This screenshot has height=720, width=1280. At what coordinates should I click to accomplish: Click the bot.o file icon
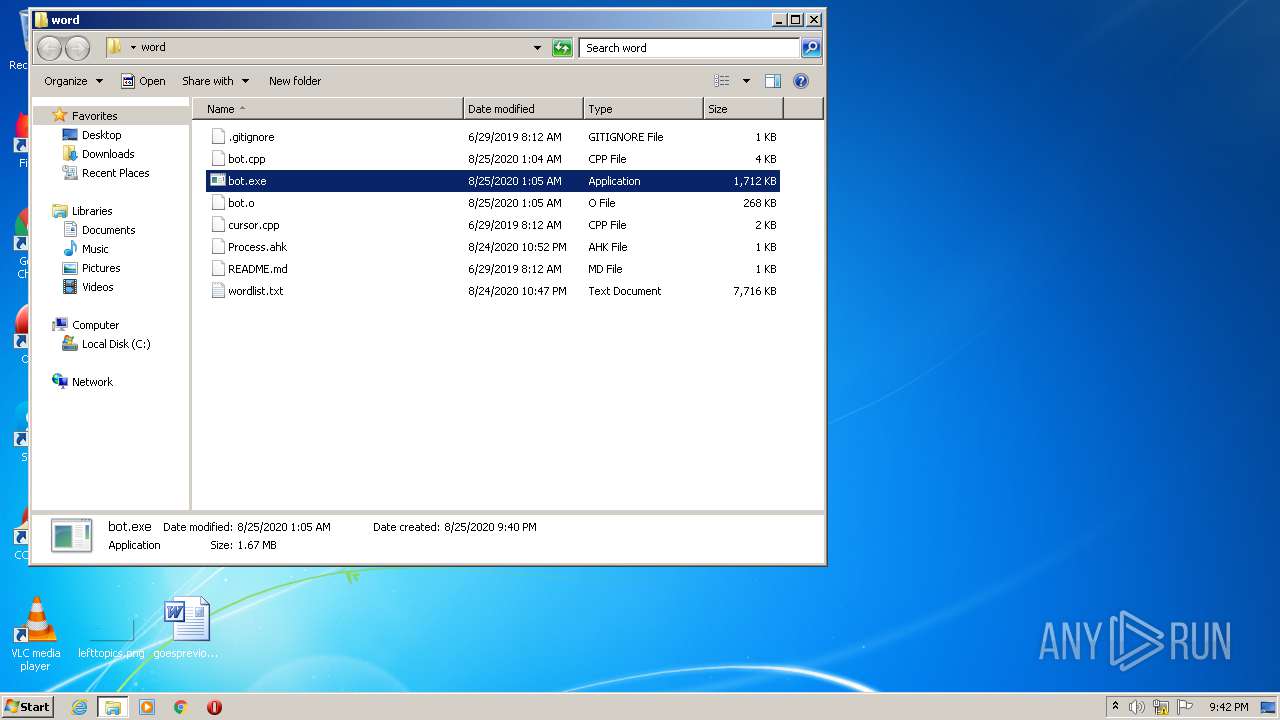click(x=218, y=203)
